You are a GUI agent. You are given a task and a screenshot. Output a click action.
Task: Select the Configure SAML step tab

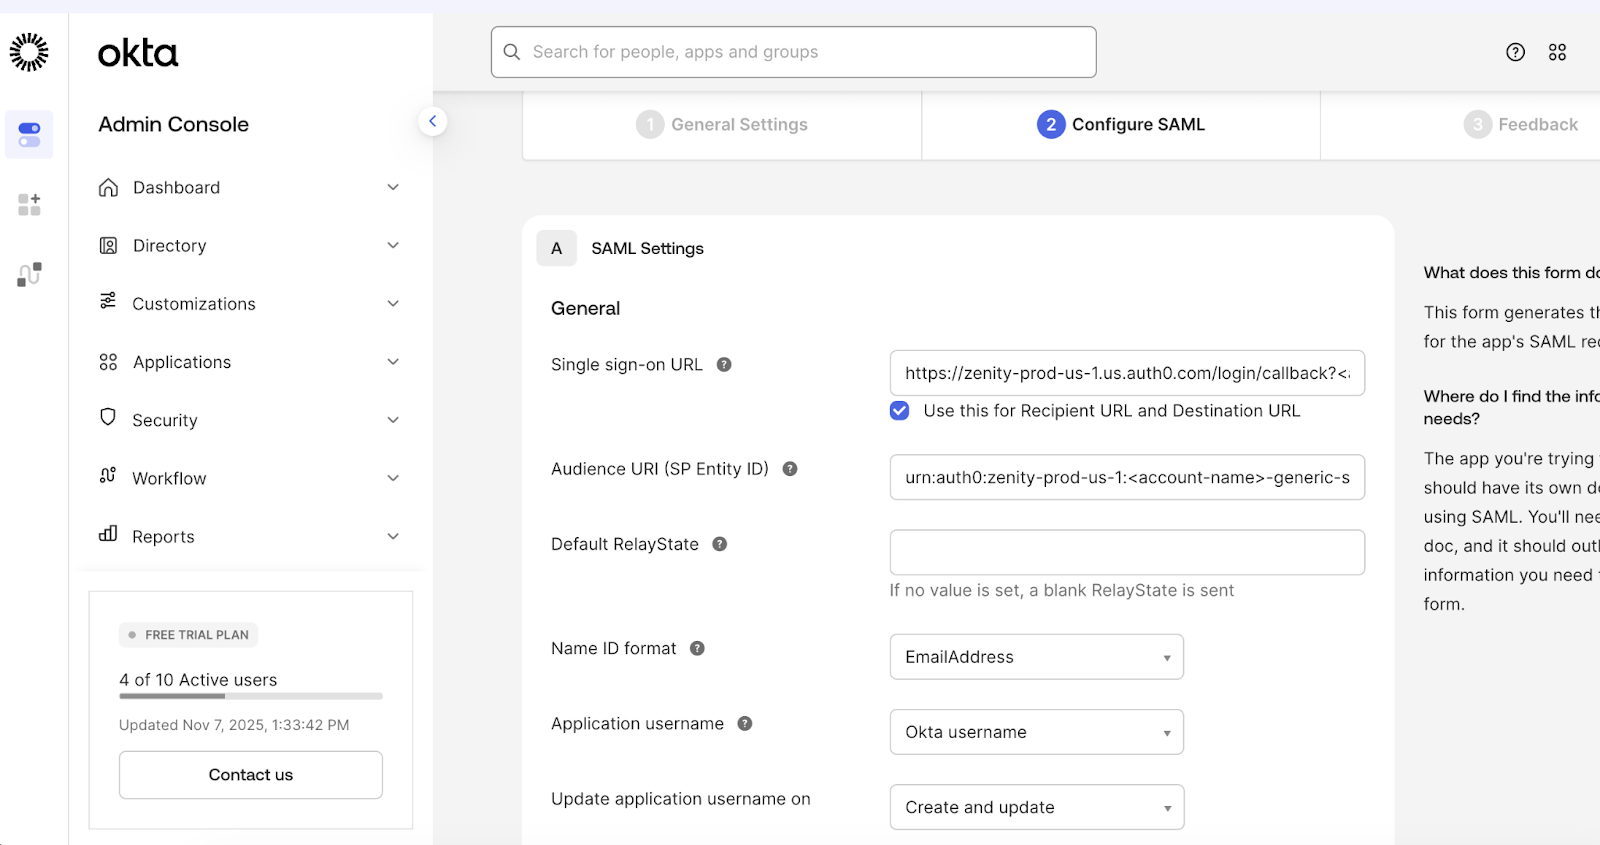coord(1121,125)
